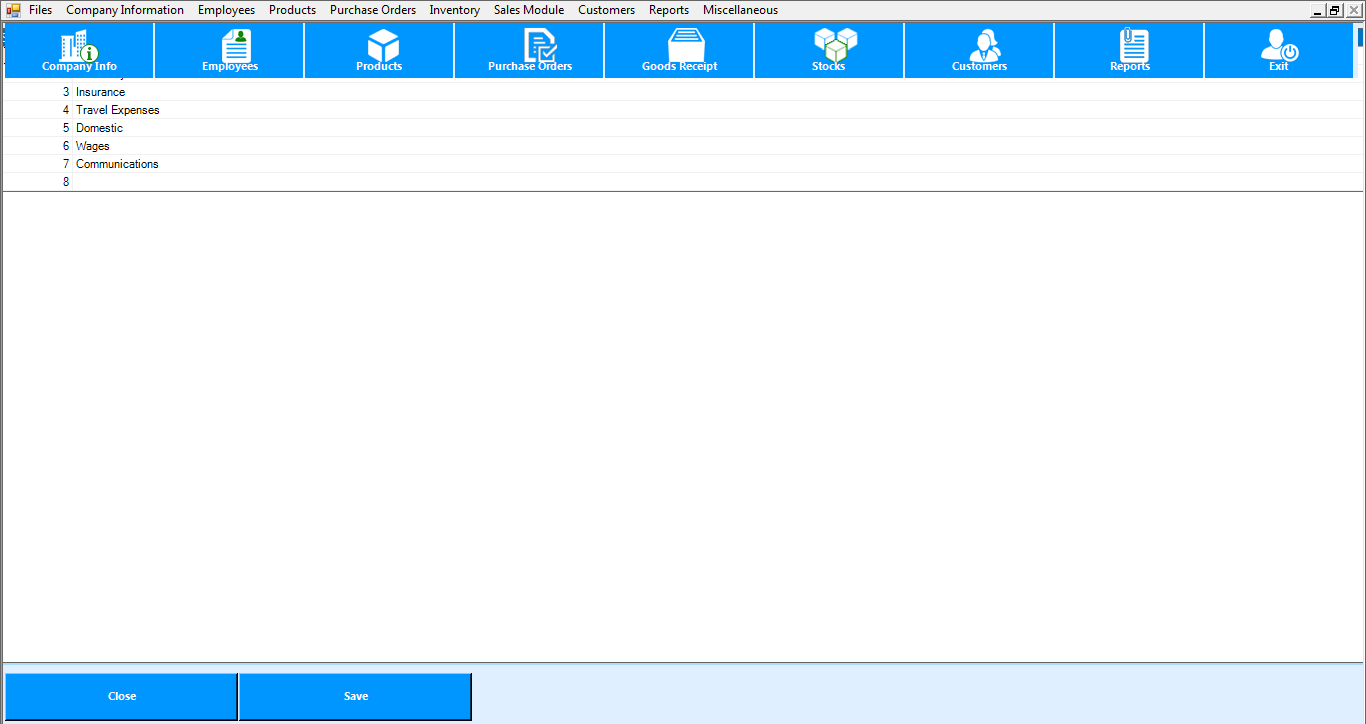The width and height of the screenshot is (1366, 724).
Task: Open the Products box icon
Action: click(x=380, y=50)
